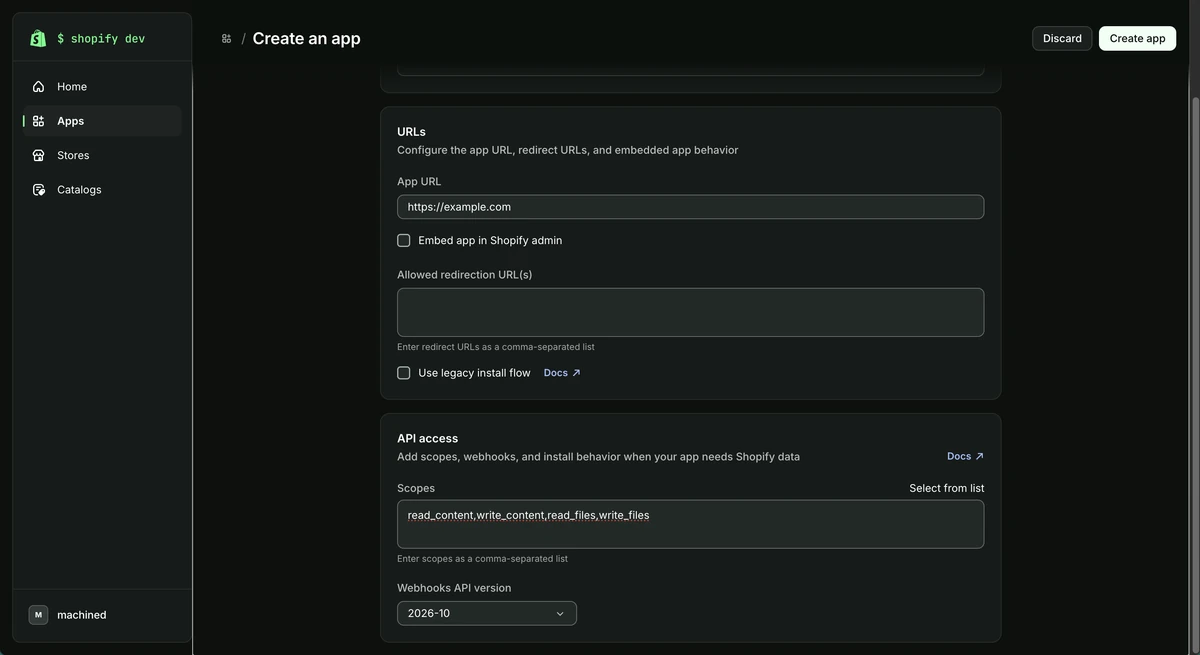Click the Home icon in sidebar
This screenshot has width=1200, height=655.
38,87
